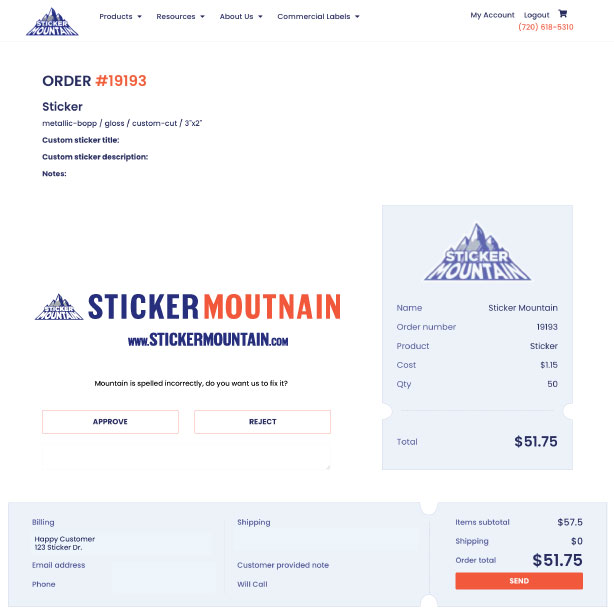Image resolution: width=614 pixels, height=612 pixels.
Task: Reject the sticker proof
Action: 262,422
